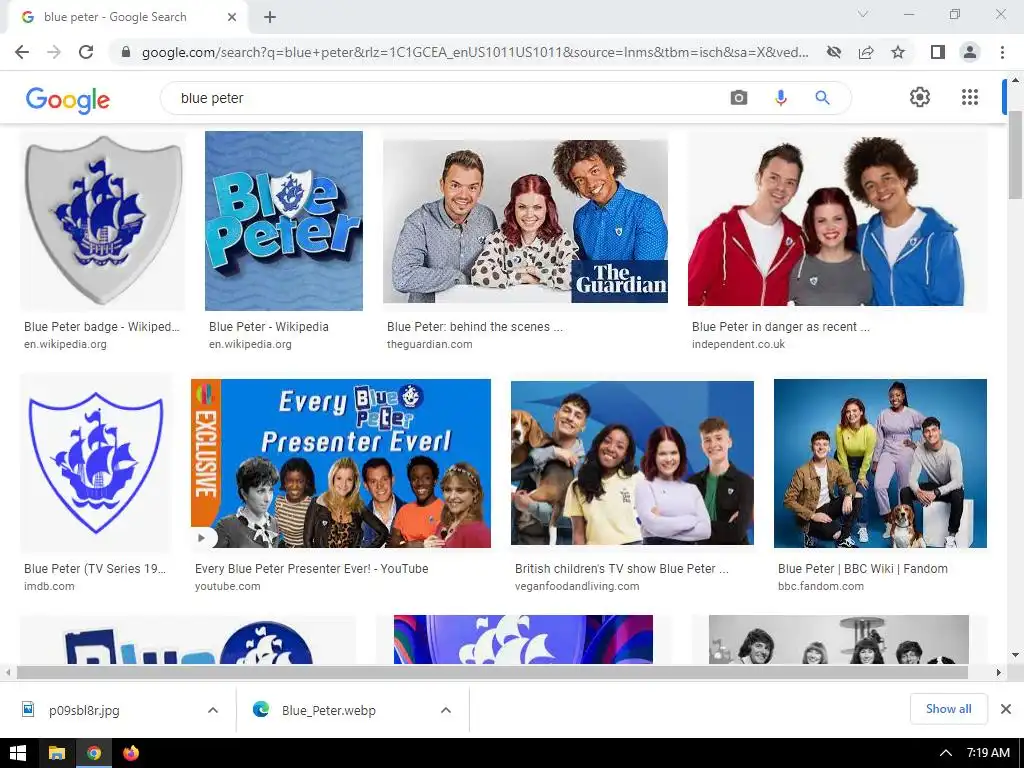The height and width of the screenshot is (768, 1024).
Task: Open the 7:19 AM taskbar clock
Action: tap(988, 753)
